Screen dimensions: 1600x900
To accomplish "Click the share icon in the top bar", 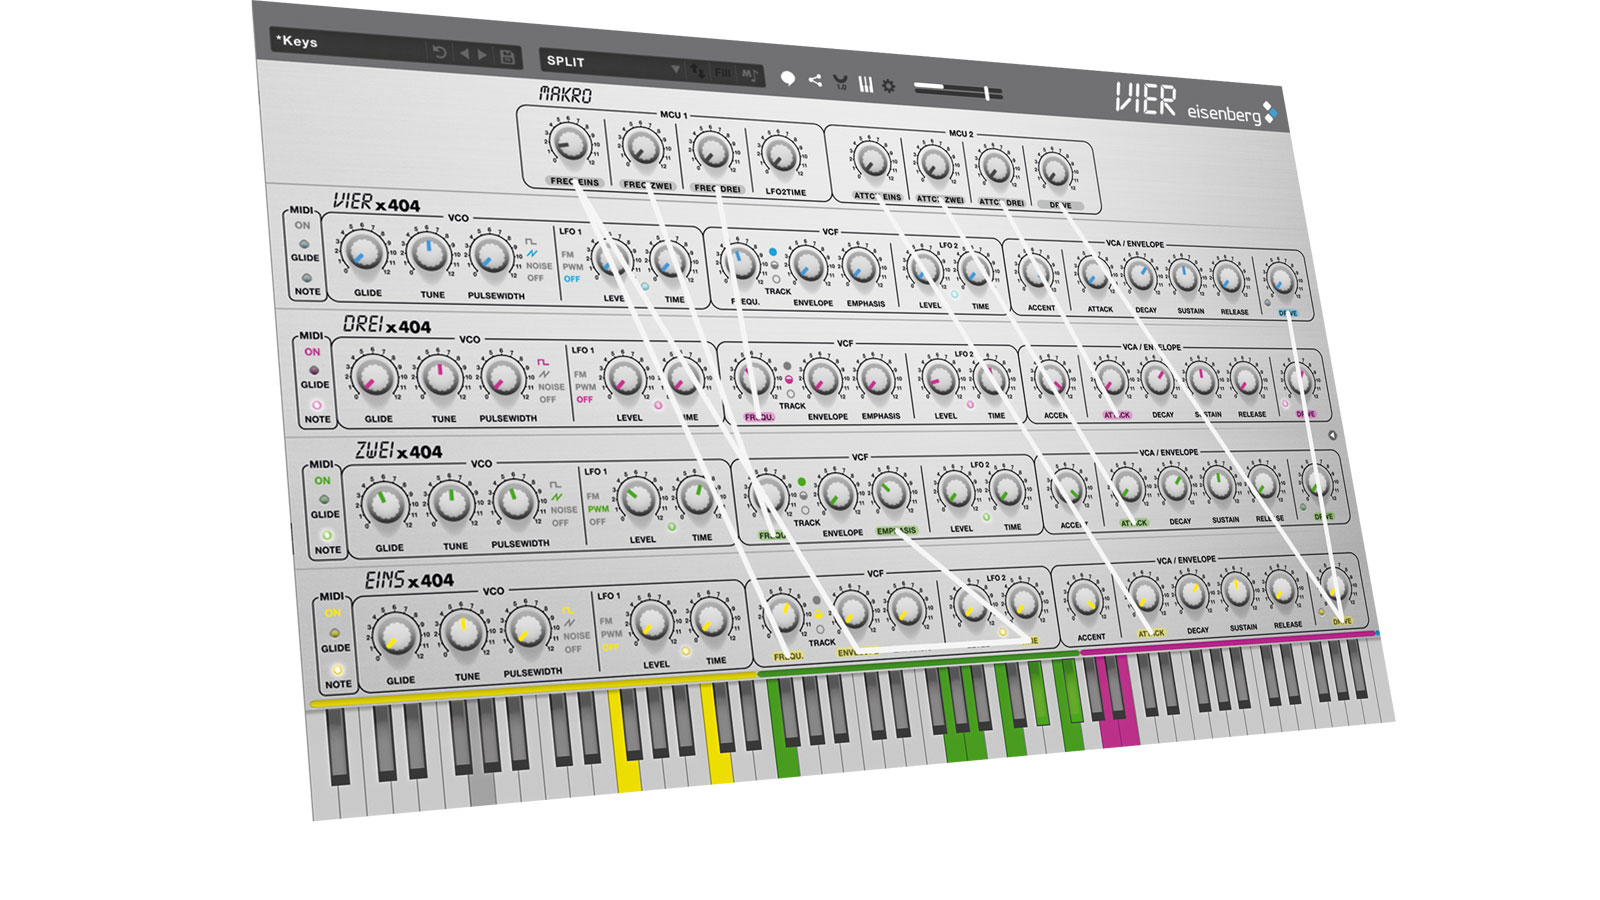I will 815,80.
